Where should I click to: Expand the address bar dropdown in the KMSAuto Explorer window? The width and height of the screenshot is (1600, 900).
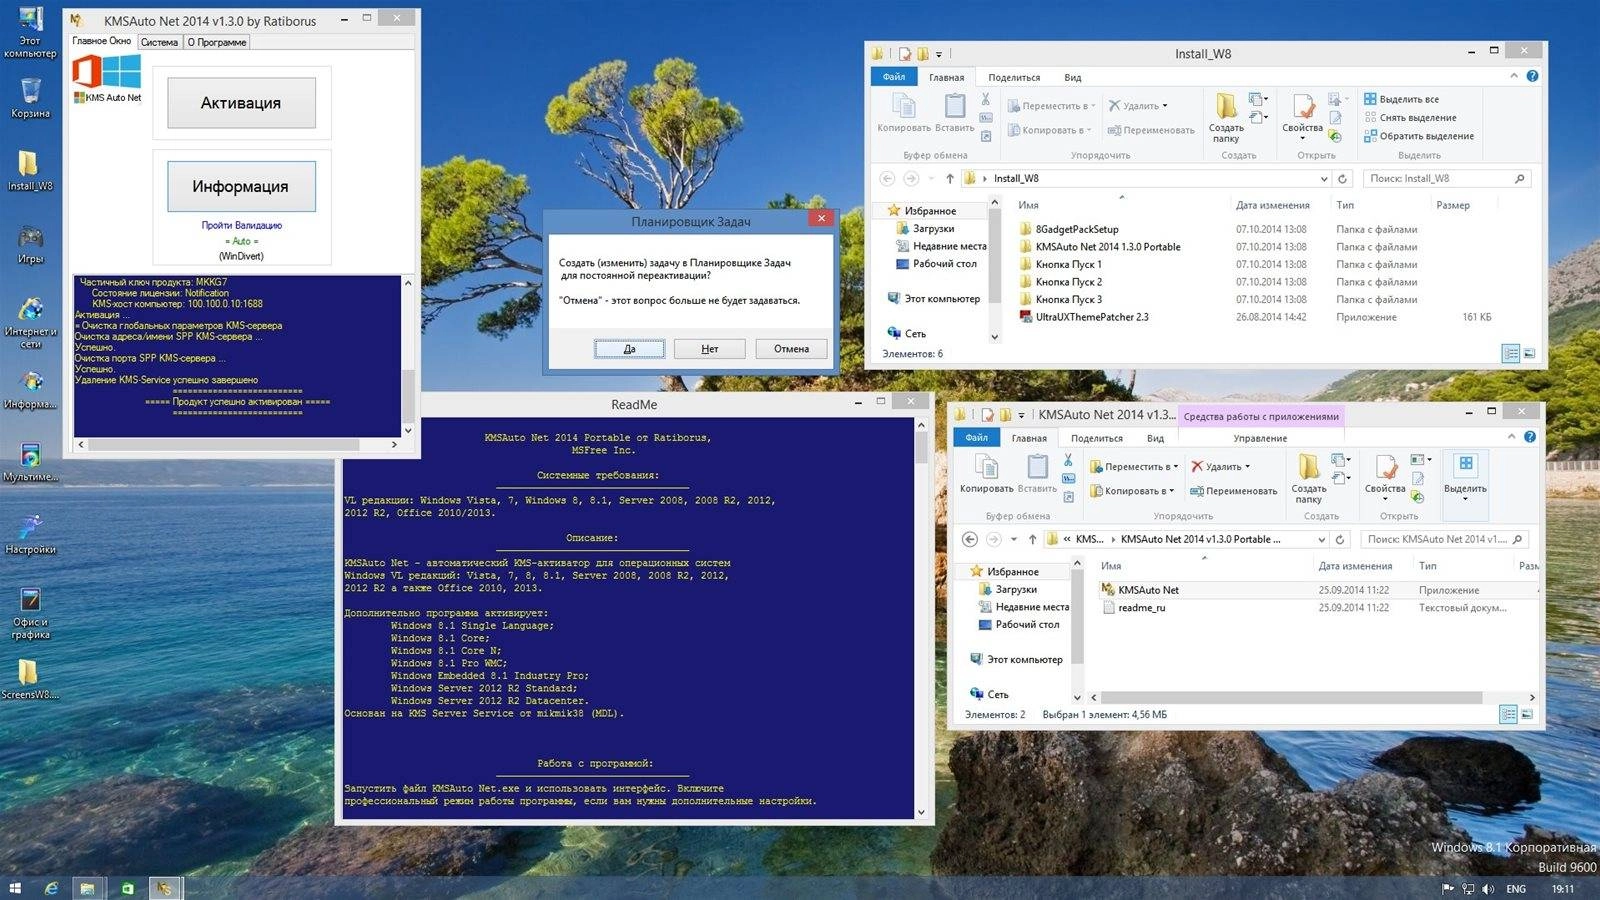coord(1322,539)
